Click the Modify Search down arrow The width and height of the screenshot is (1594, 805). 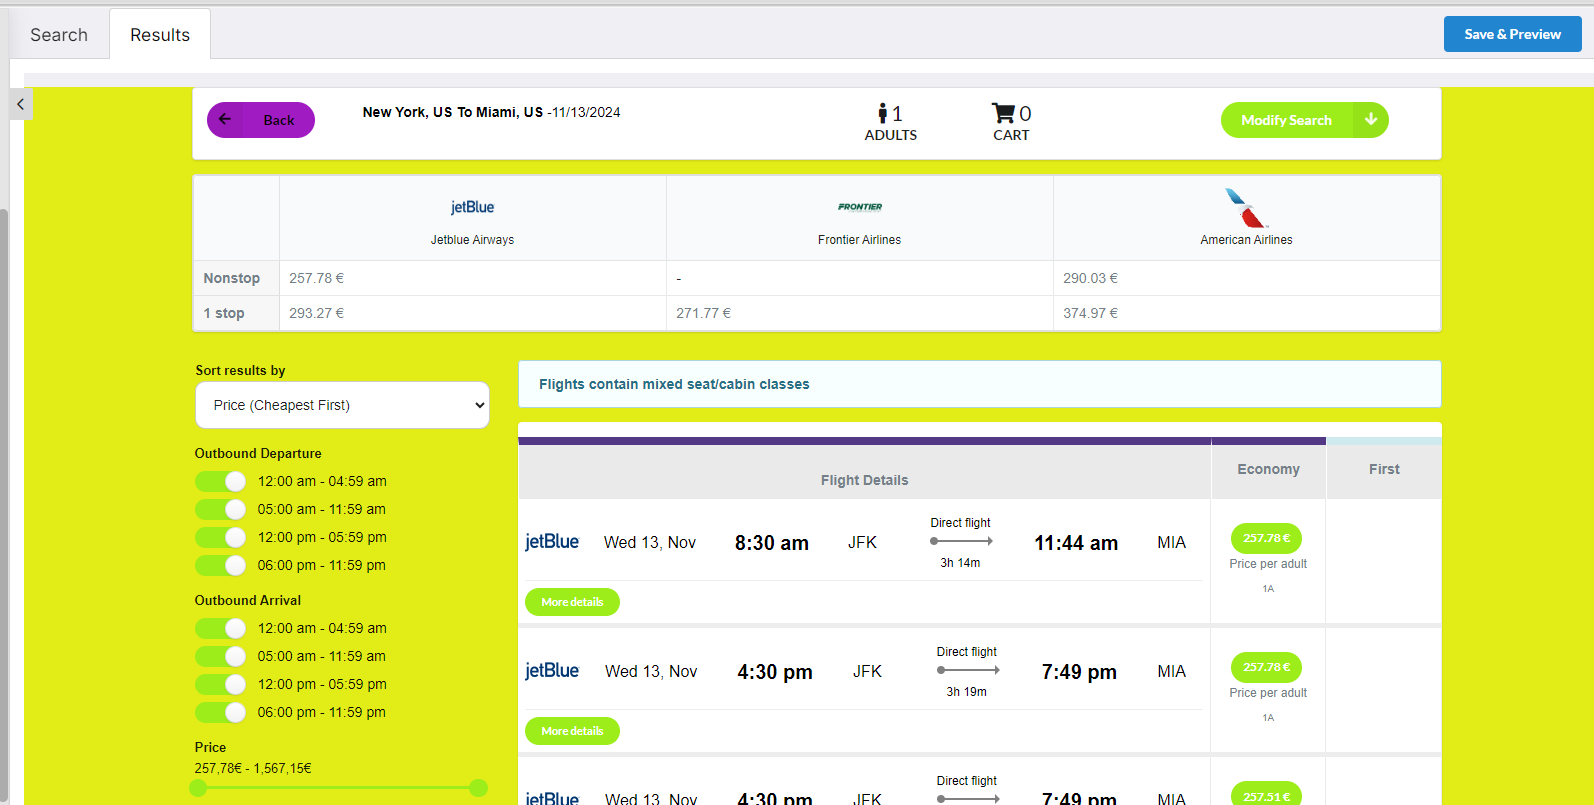[x=1371, y=120]
